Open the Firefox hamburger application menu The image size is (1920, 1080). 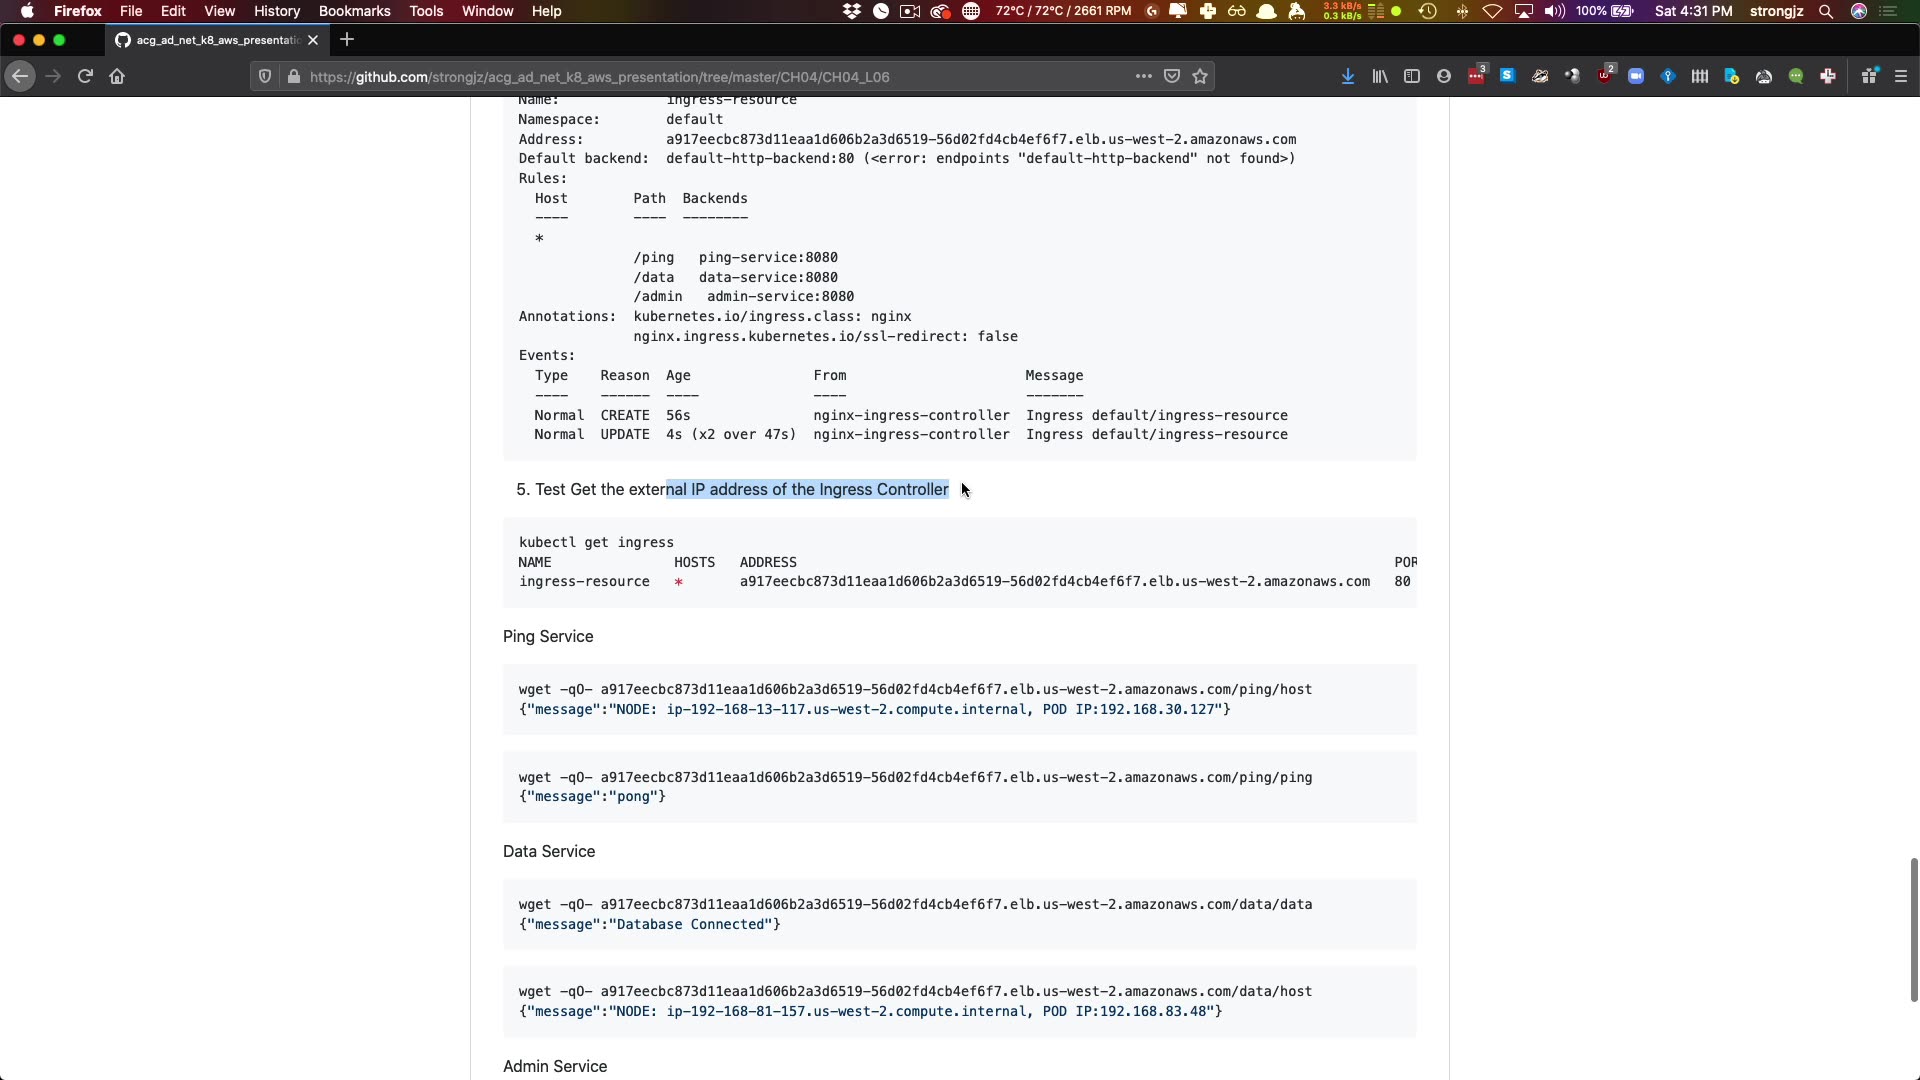pos(1901,76)
